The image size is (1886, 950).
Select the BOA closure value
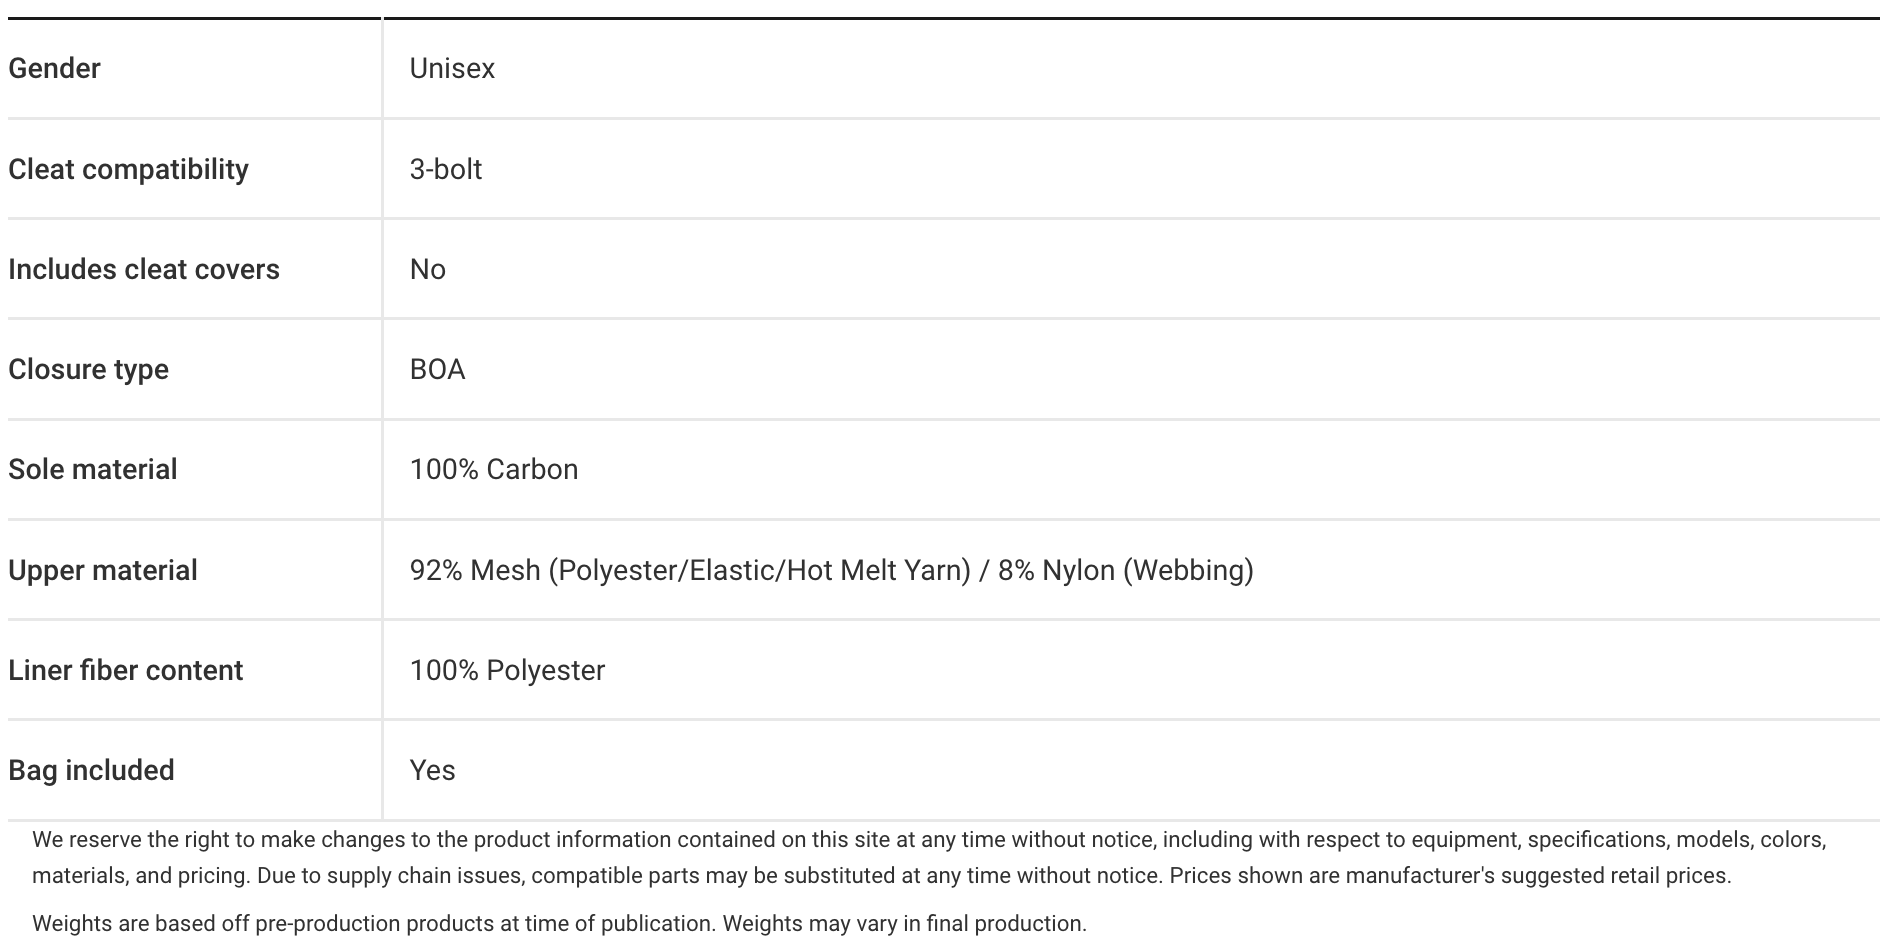(437, 369)
